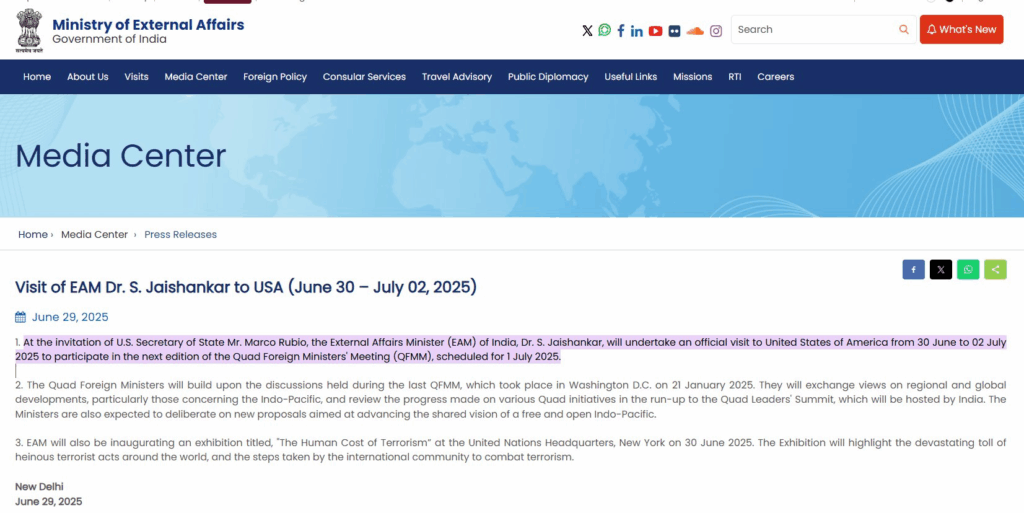Open the YouTube icon in the header
Image resolution: width=1024 pixels, height=513 pixels.
pos(655,30)
